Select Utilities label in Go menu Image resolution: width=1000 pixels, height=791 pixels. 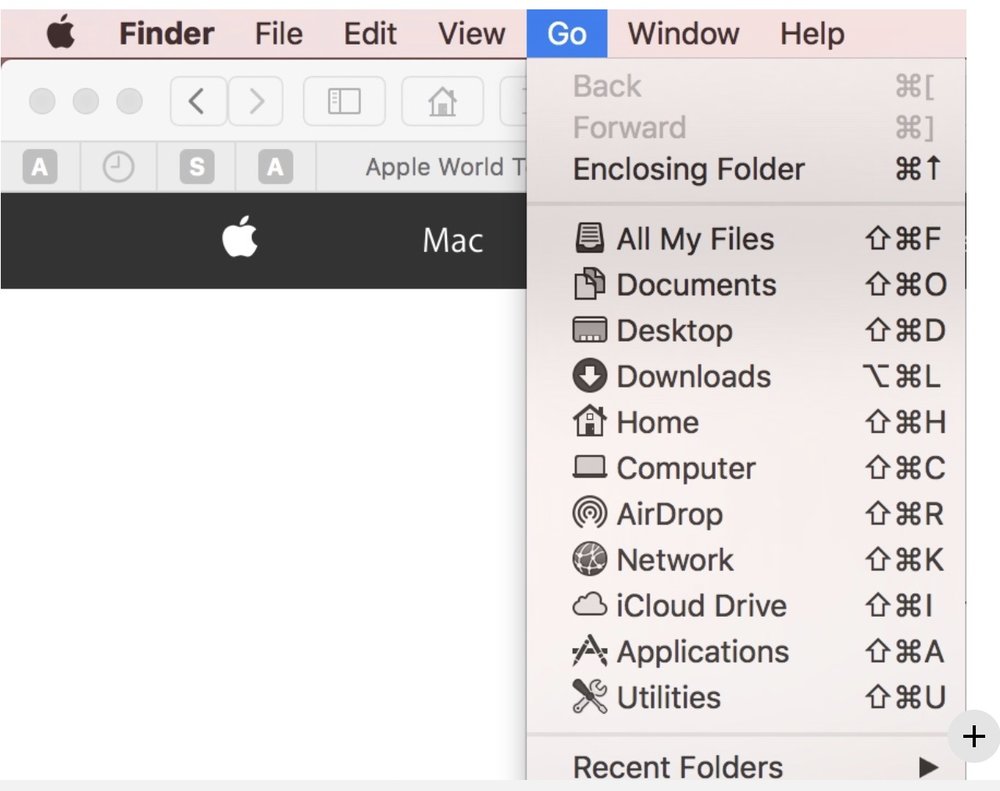click(x=668, y=697)
